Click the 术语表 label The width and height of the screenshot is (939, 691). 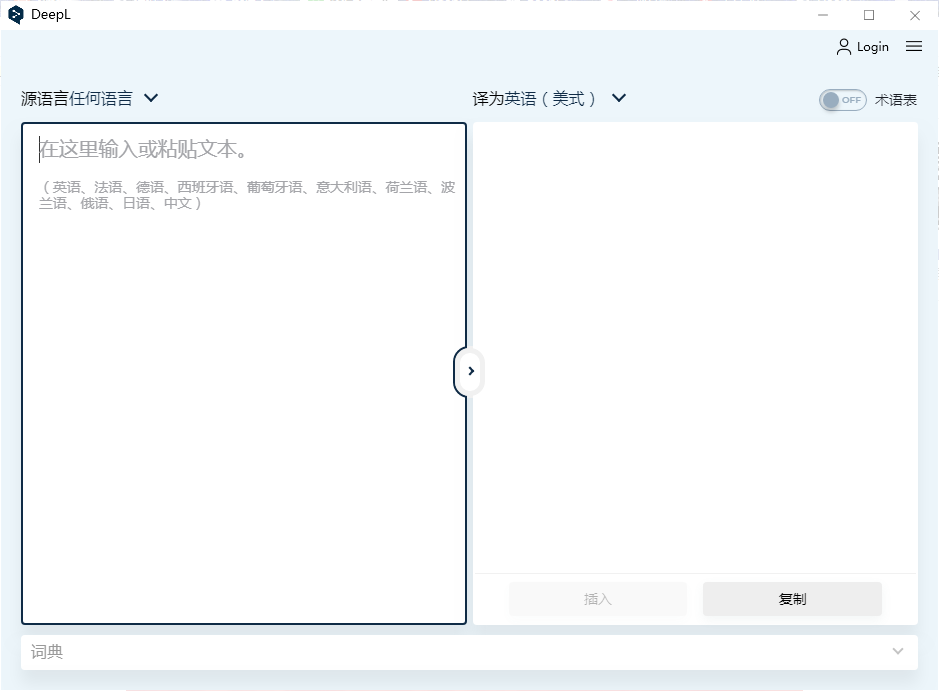click(x=895, y=100)
